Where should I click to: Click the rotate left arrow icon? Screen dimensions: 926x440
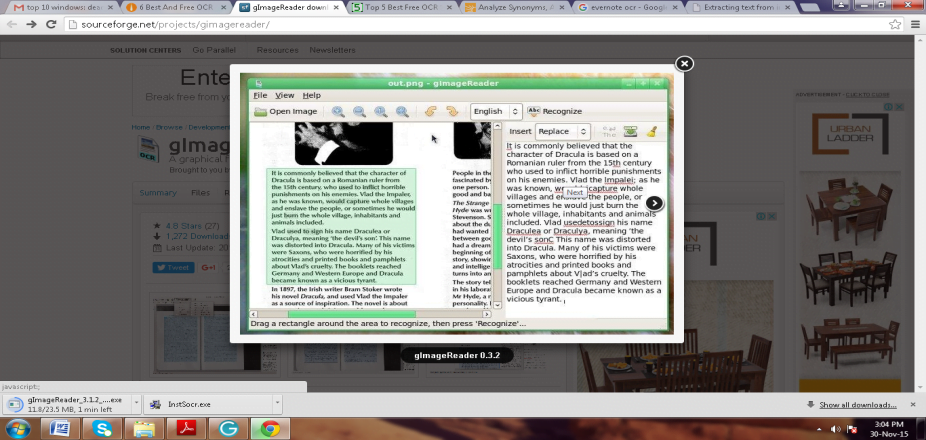point(431,111)
